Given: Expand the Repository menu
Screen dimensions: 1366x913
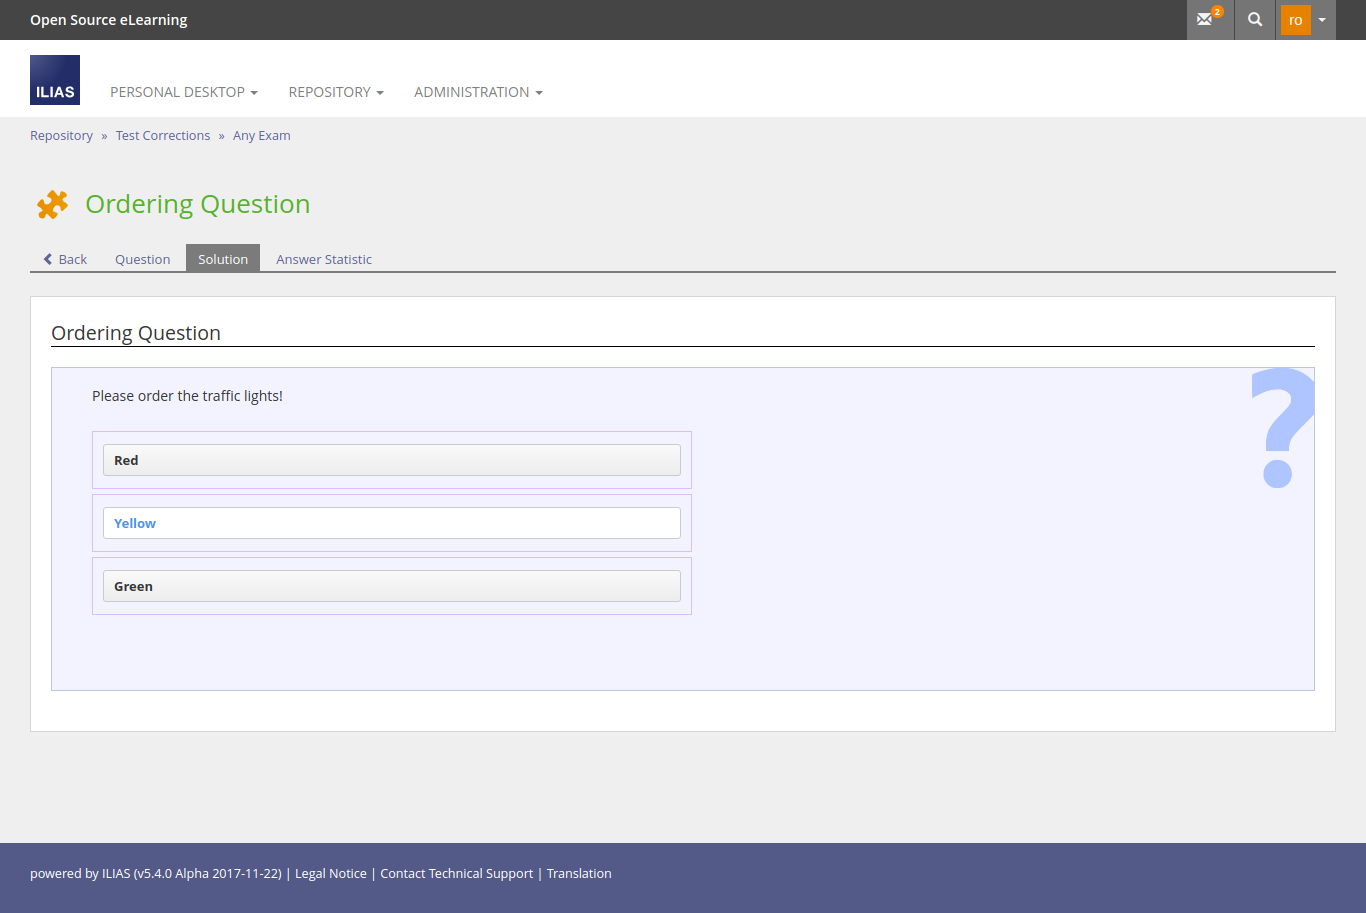Looking at the screenshot, I should coord(336,92).
